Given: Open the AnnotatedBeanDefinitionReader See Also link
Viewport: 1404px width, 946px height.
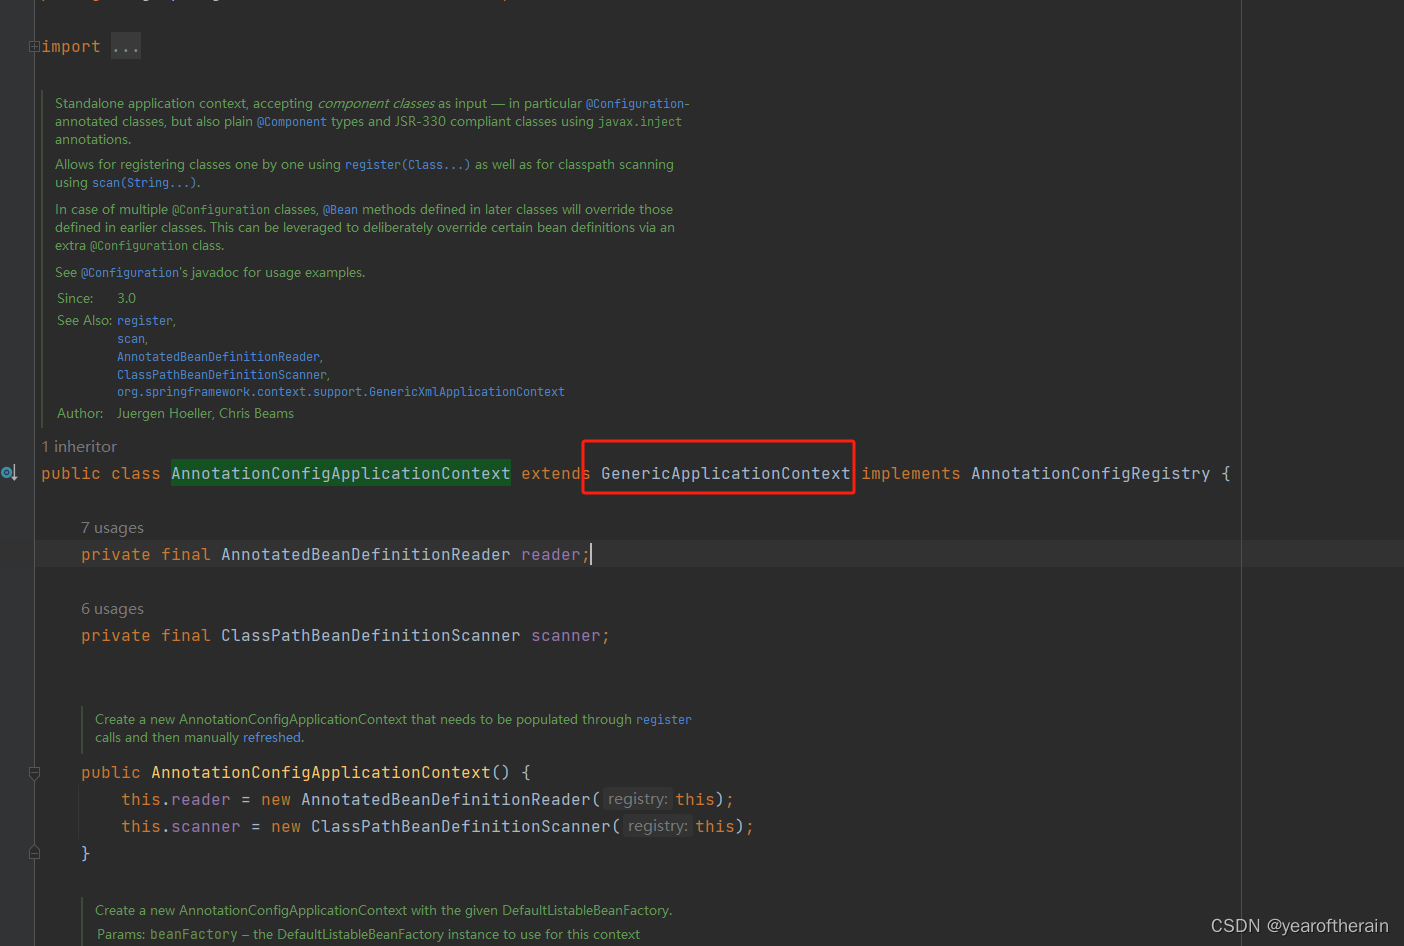Looking at the screenshot, I should pyautogui.click(x=218, y=357).
